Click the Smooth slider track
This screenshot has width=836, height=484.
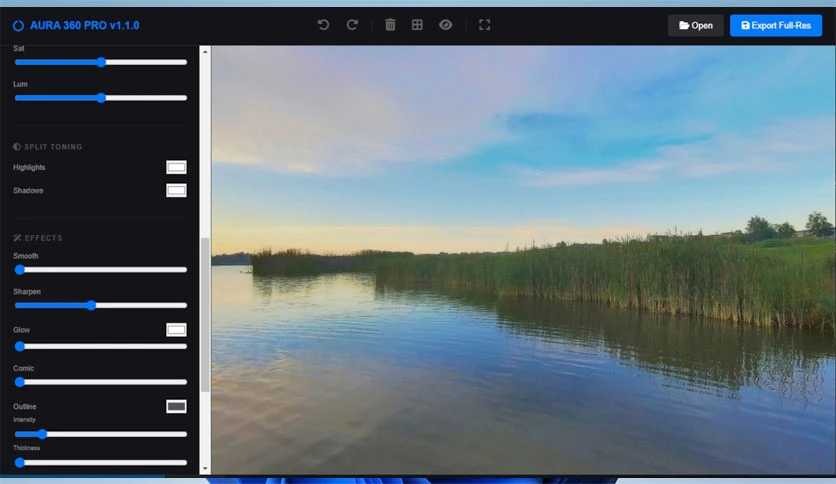coord(101,270)
